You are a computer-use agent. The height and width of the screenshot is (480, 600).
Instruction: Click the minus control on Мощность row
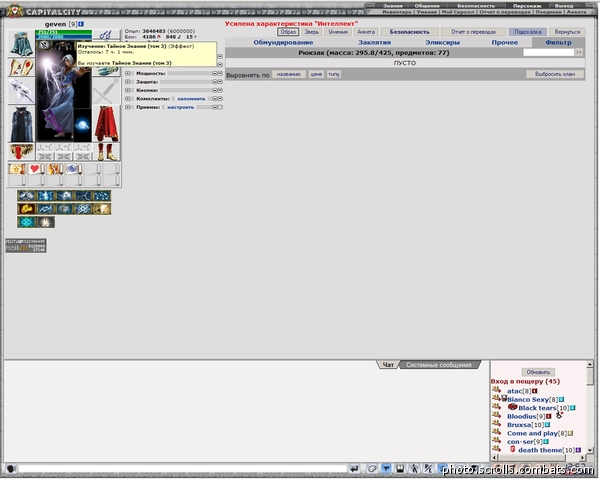(215, 73)
